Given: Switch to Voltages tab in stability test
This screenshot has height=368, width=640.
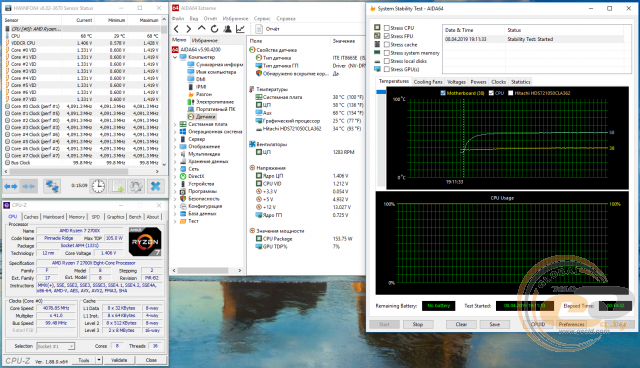Looking at the screenshot, I should click(x=456, y=82).
